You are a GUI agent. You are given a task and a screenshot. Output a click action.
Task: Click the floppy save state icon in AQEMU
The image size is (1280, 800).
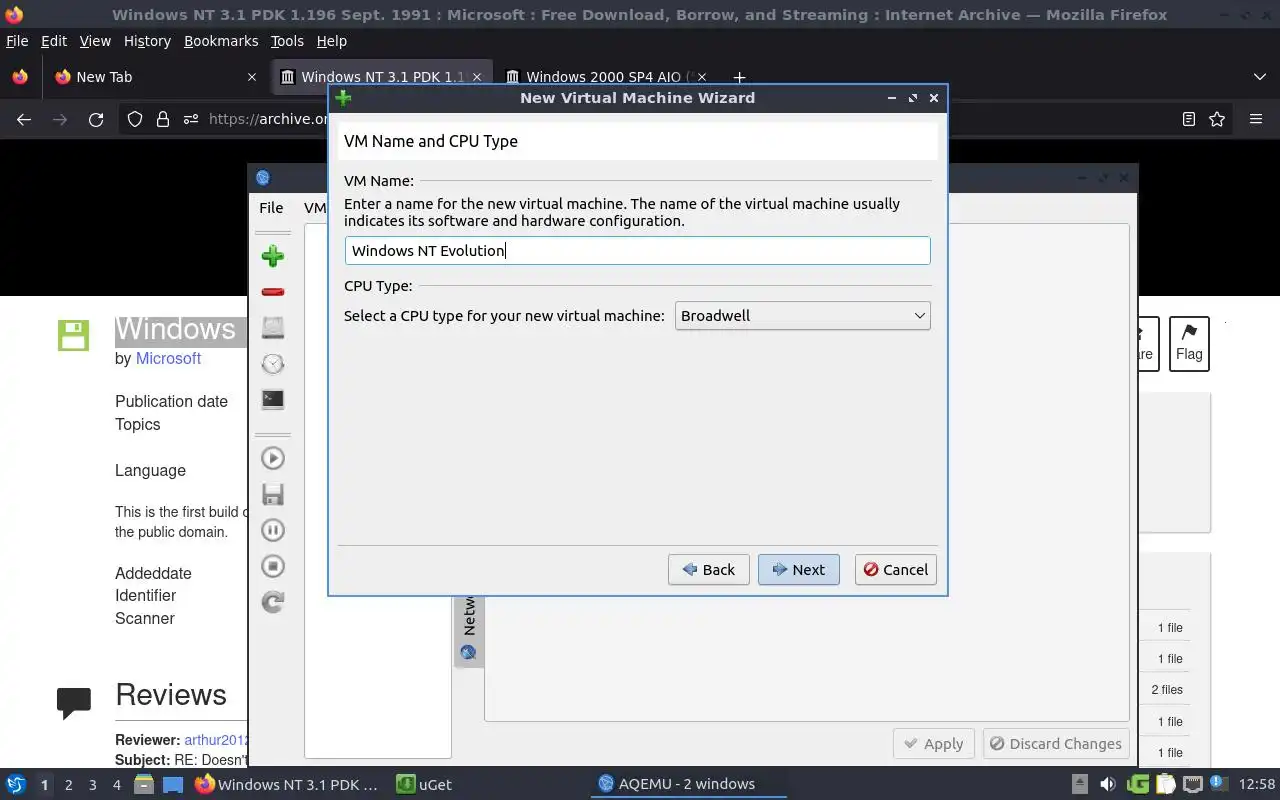click(272, 494)
